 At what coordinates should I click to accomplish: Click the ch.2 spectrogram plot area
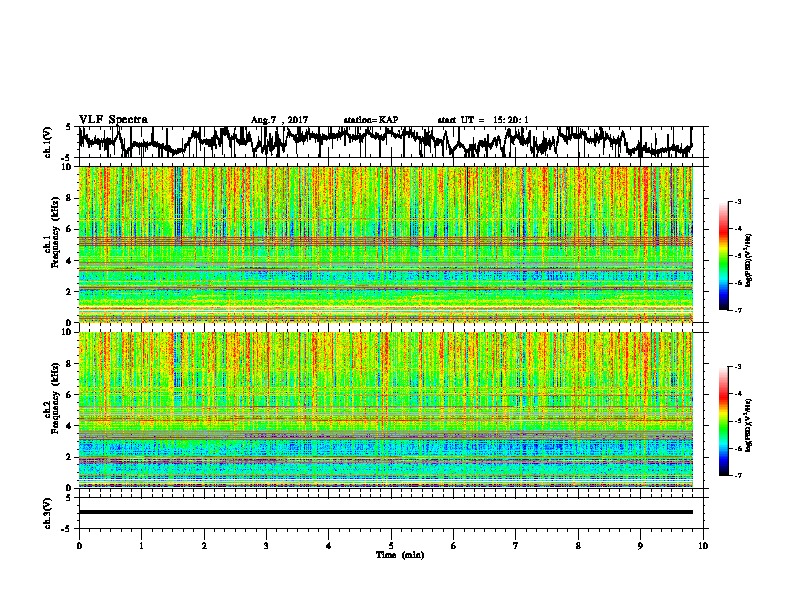pos(386,410)
